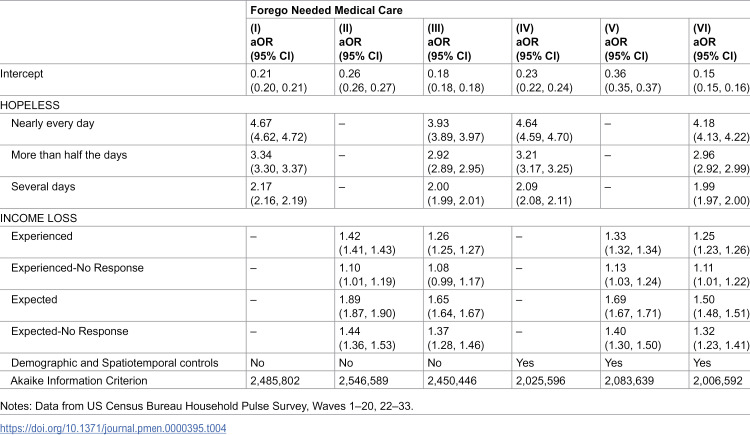Click the Notes line about Household Pulse Survey

(x=207, y=406)
